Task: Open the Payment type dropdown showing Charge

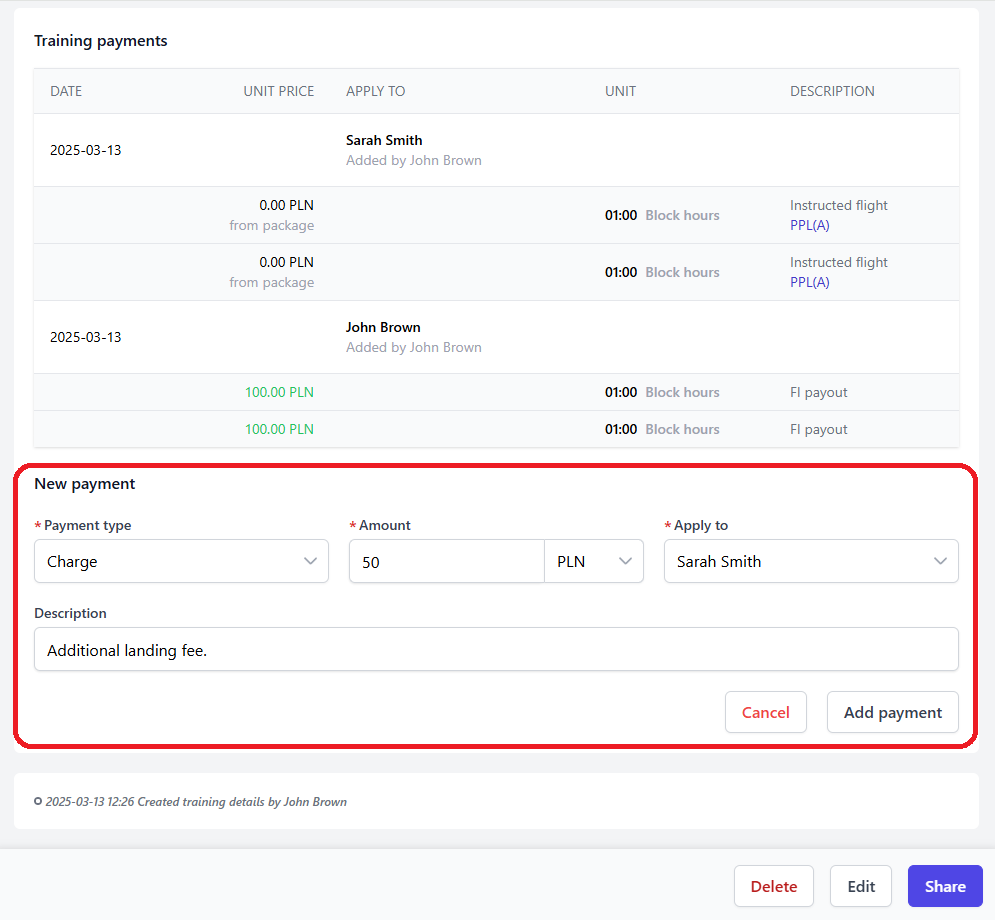Action: click(x=181, y=561)
